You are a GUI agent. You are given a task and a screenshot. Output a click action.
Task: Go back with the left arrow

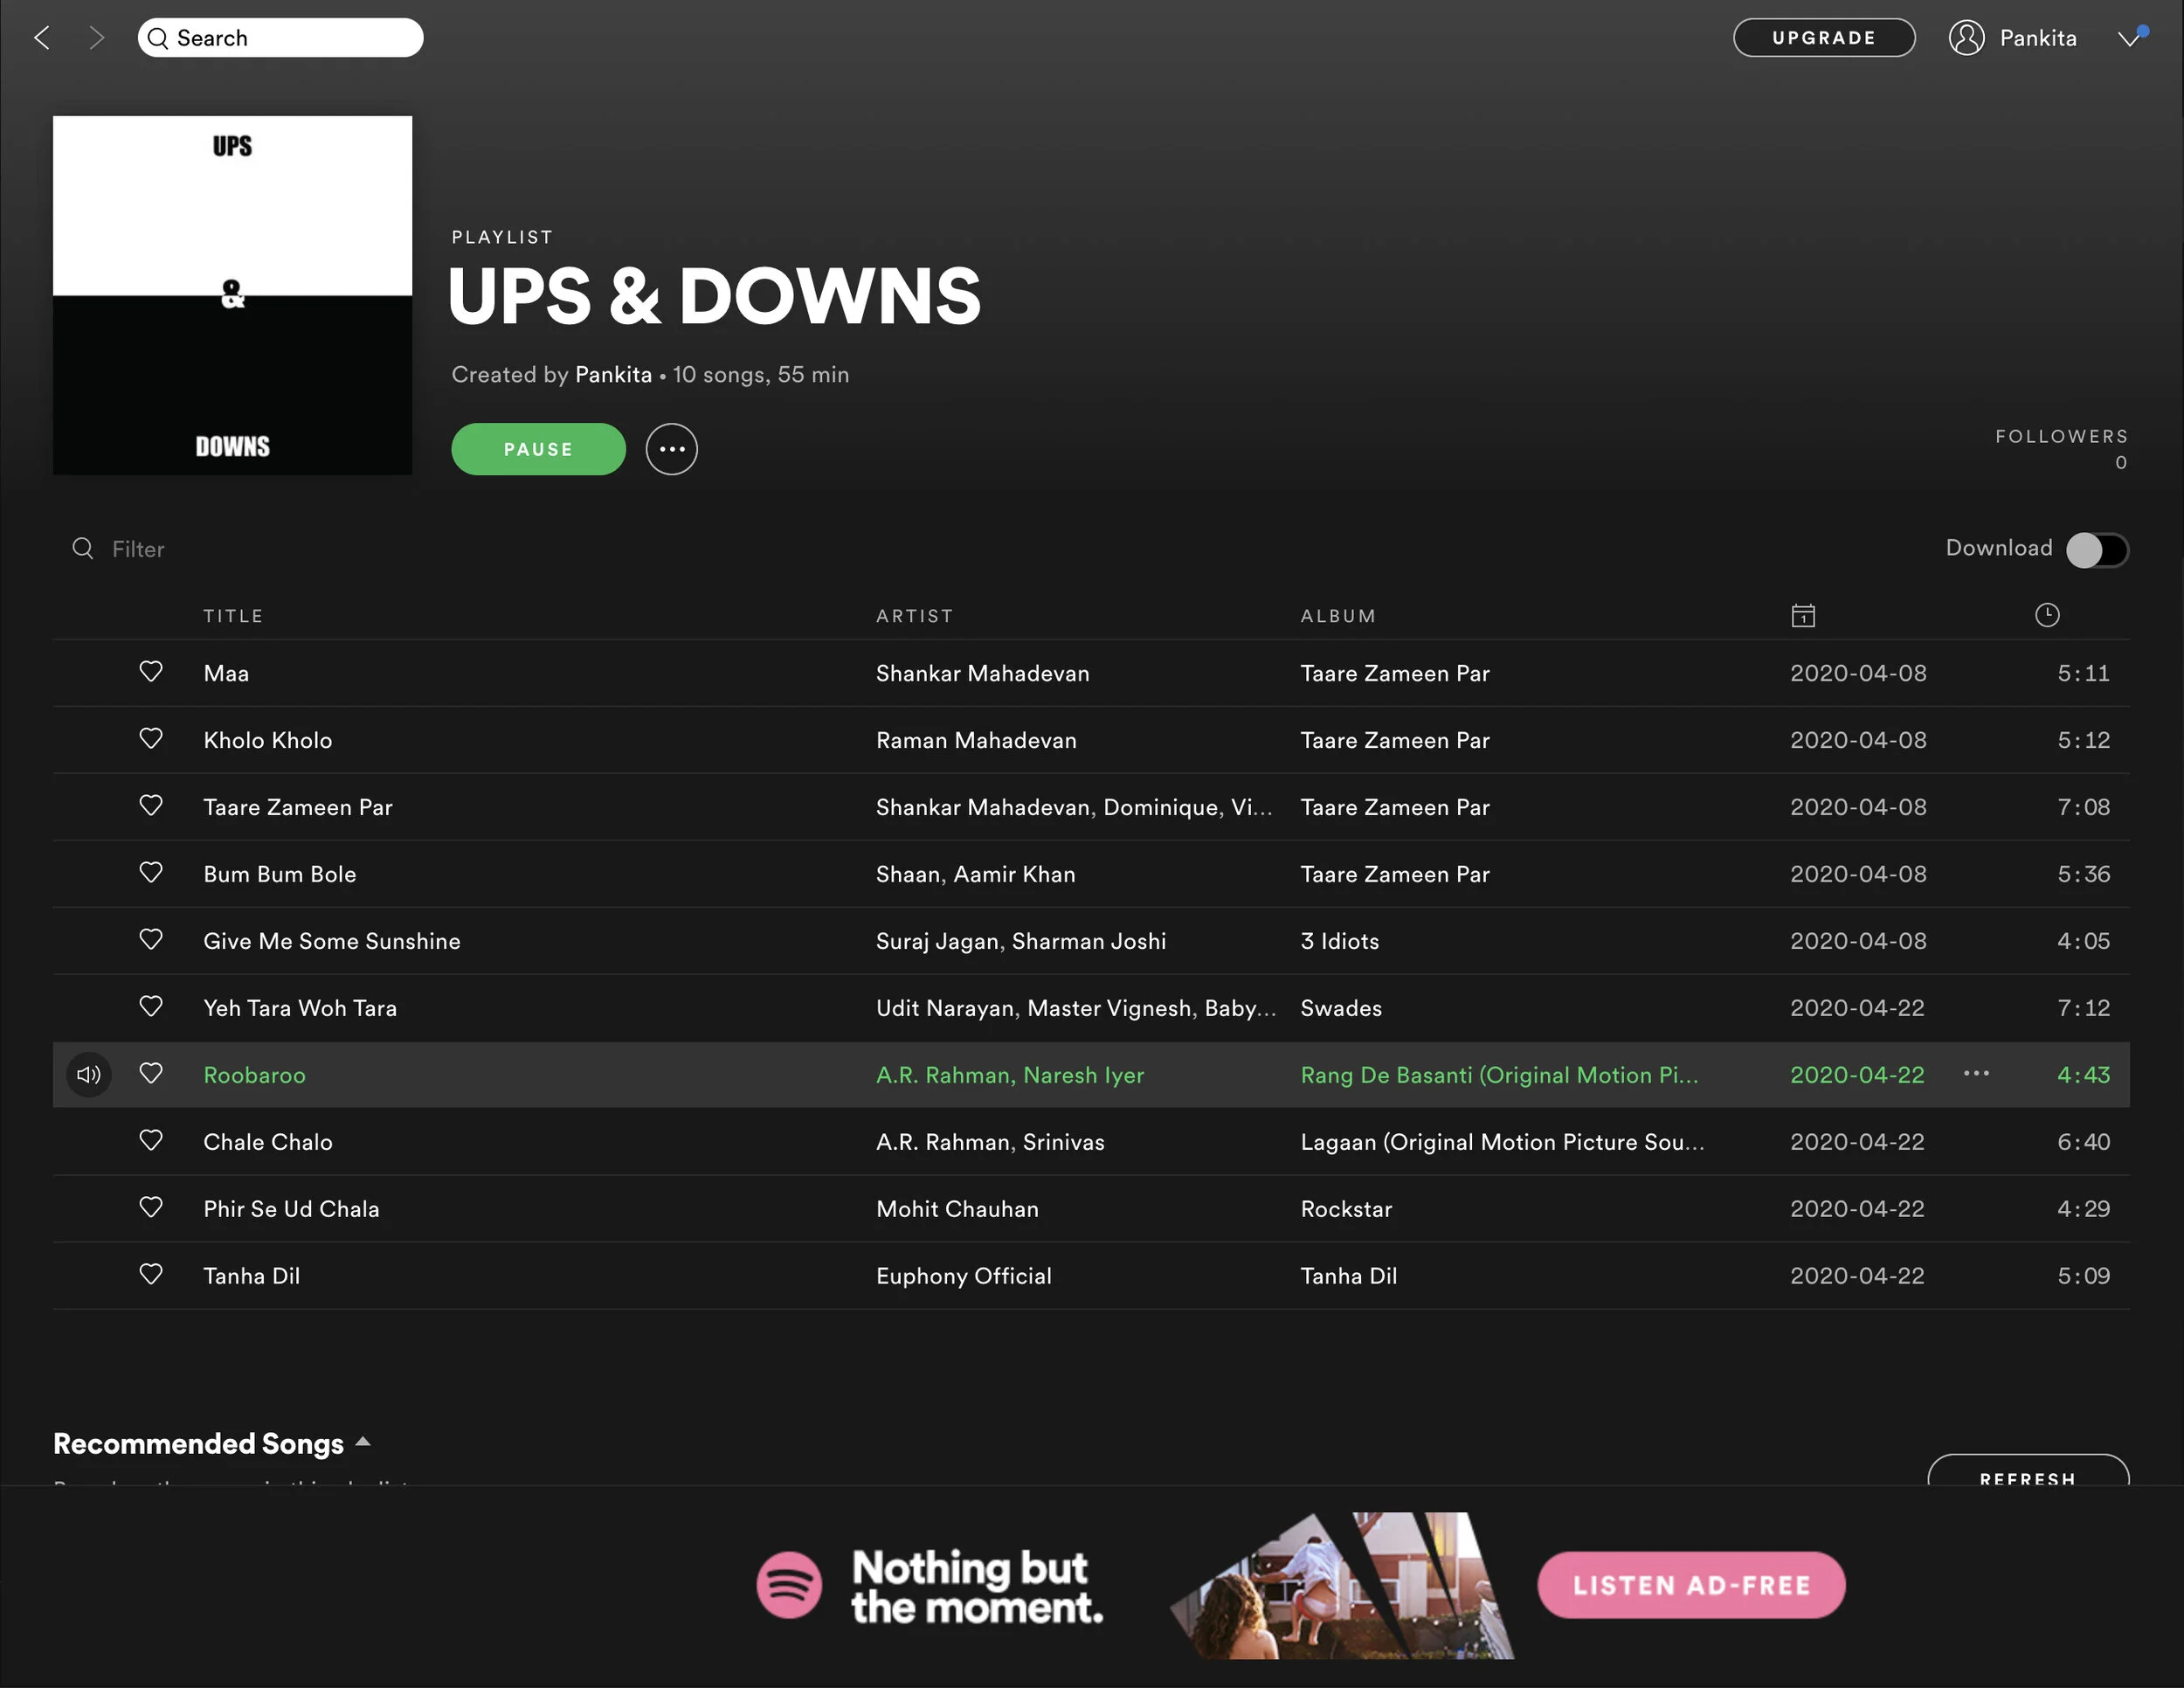pos(42,38)
